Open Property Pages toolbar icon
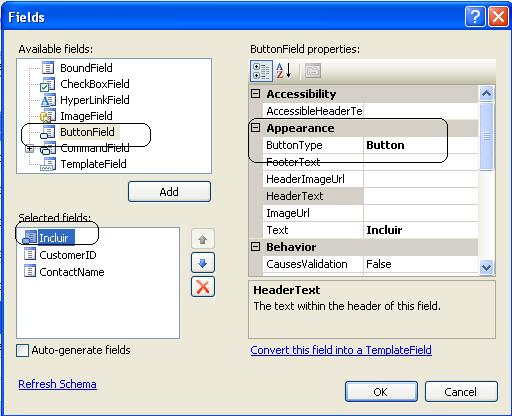Viewport: 512px width, 416px height. click(x=313, y=71)
